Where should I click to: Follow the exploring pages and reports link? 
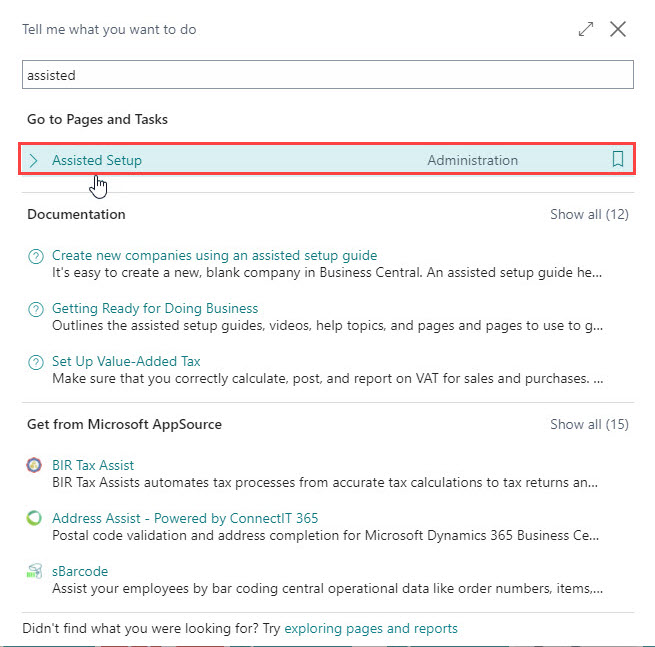371,628
